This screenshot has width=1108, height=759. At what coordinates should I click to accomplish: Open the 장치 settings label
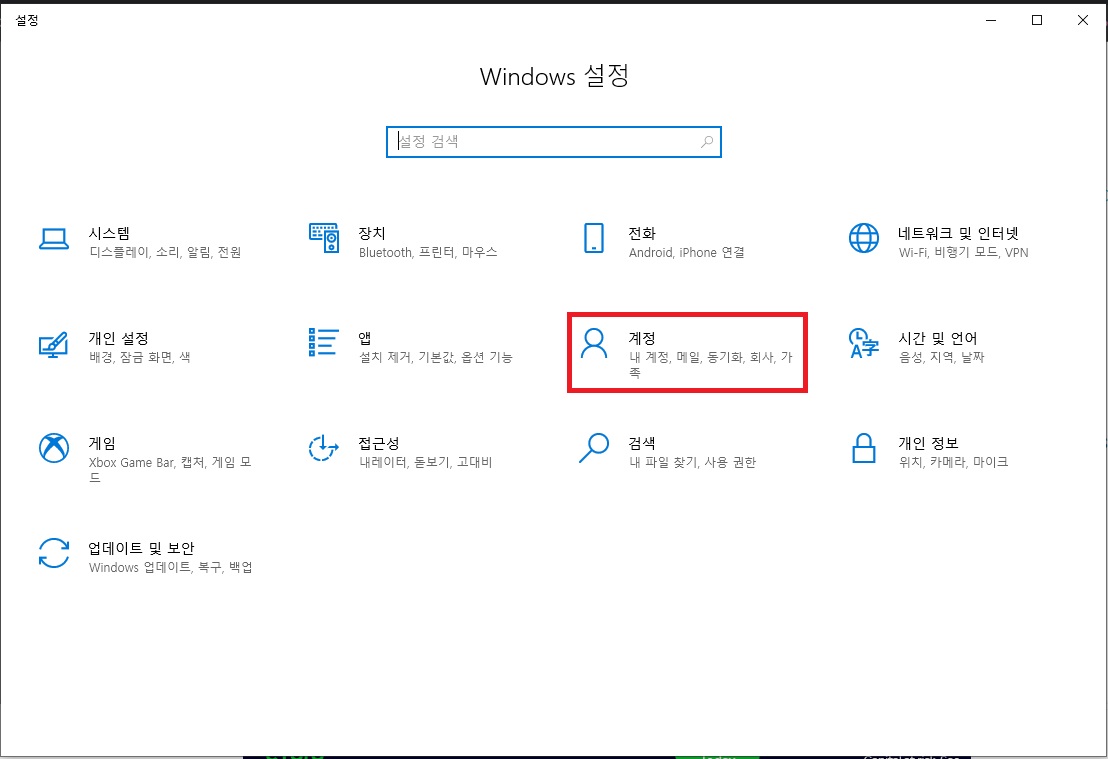(372, 233)
